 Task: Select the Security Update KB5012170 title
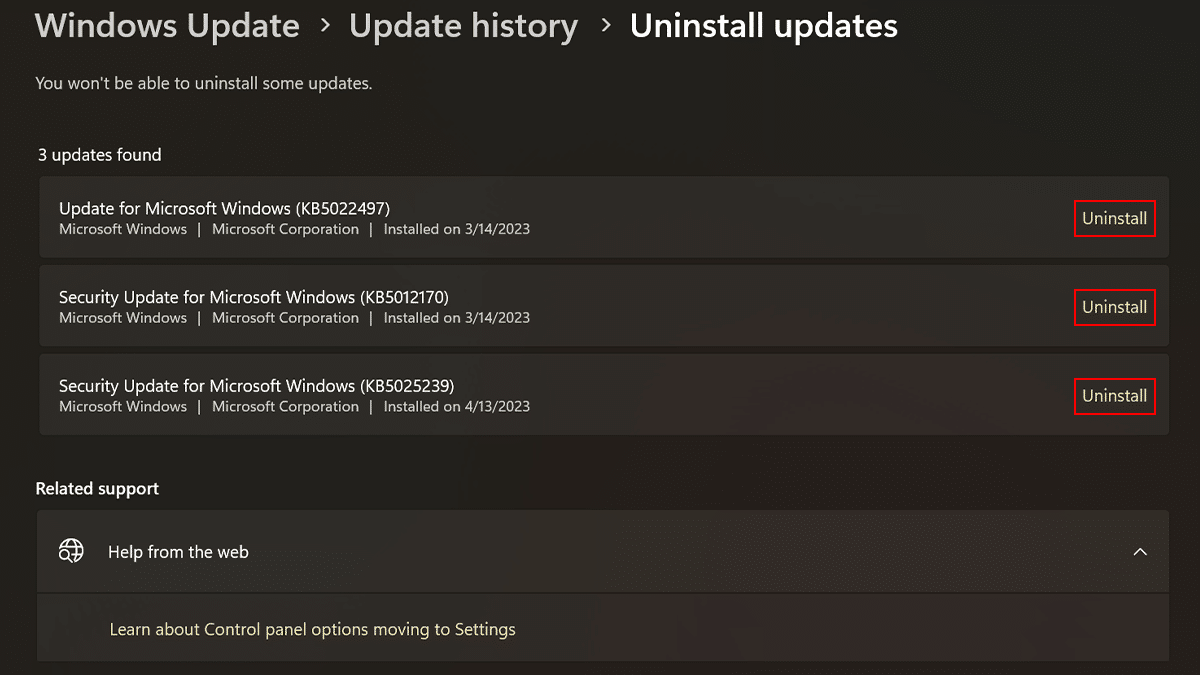click(254, 297)
